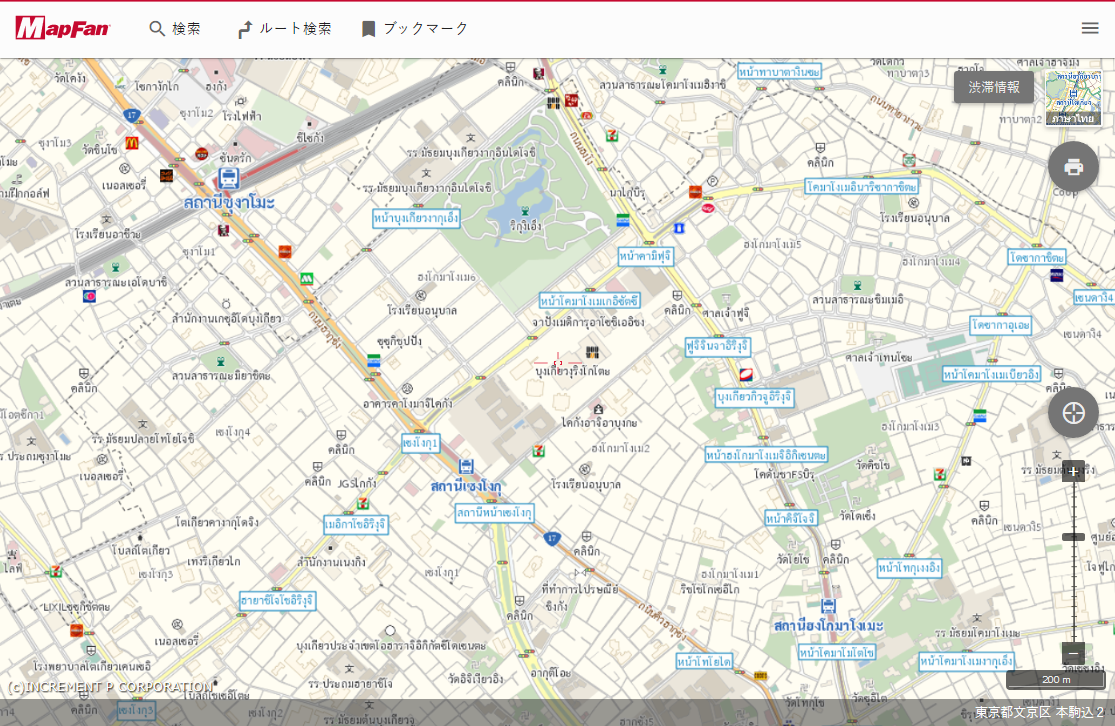Click the parking P icon near นาไกบิรุ

tap(713, 181)
